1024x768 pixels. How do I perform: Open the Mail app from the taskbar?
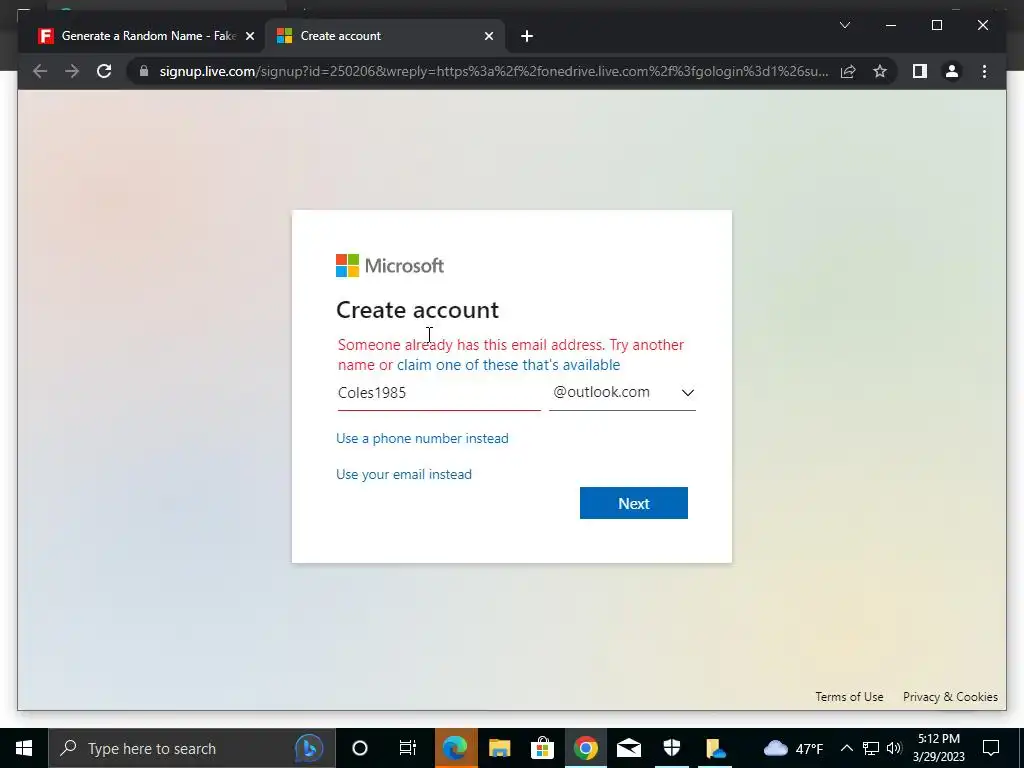pyautogui.click(x=629, y=748)
